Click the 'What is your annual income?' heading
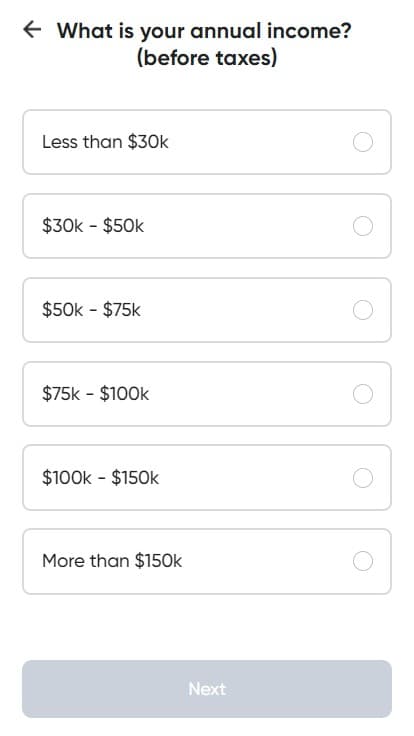 (x=204, y=31)
